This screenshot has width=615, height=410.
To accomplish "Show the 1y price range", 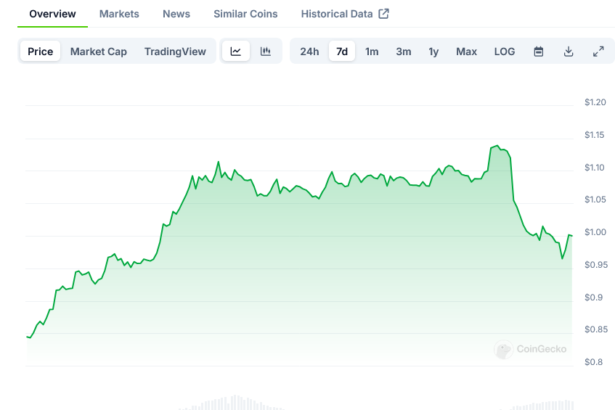I will coord(433,51).
